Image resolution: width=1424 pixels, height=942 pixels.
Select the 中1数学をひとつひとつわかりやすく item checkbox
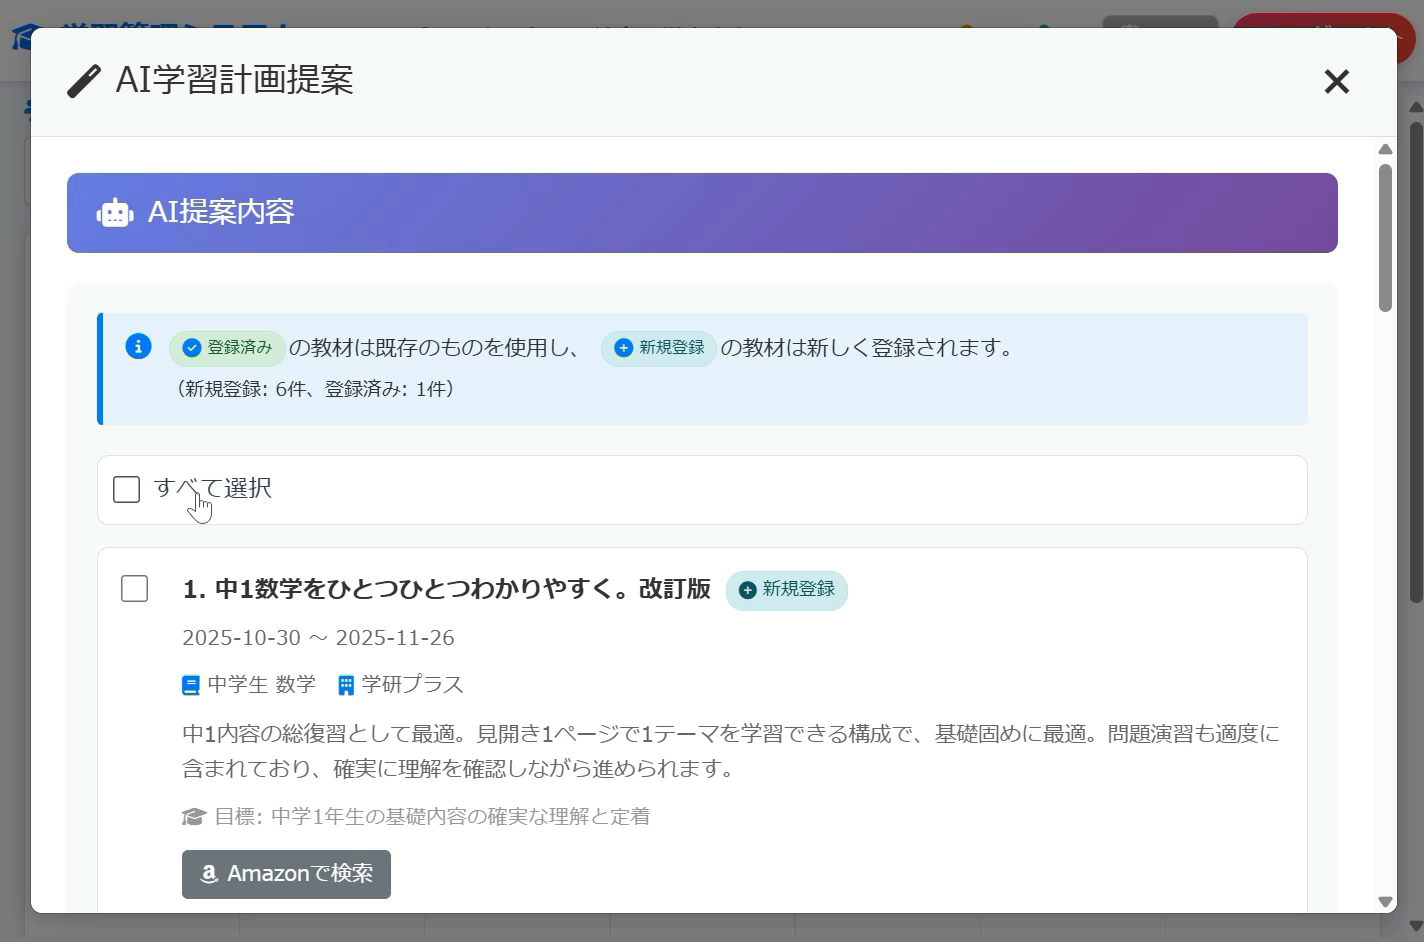[x=134, y=588]
